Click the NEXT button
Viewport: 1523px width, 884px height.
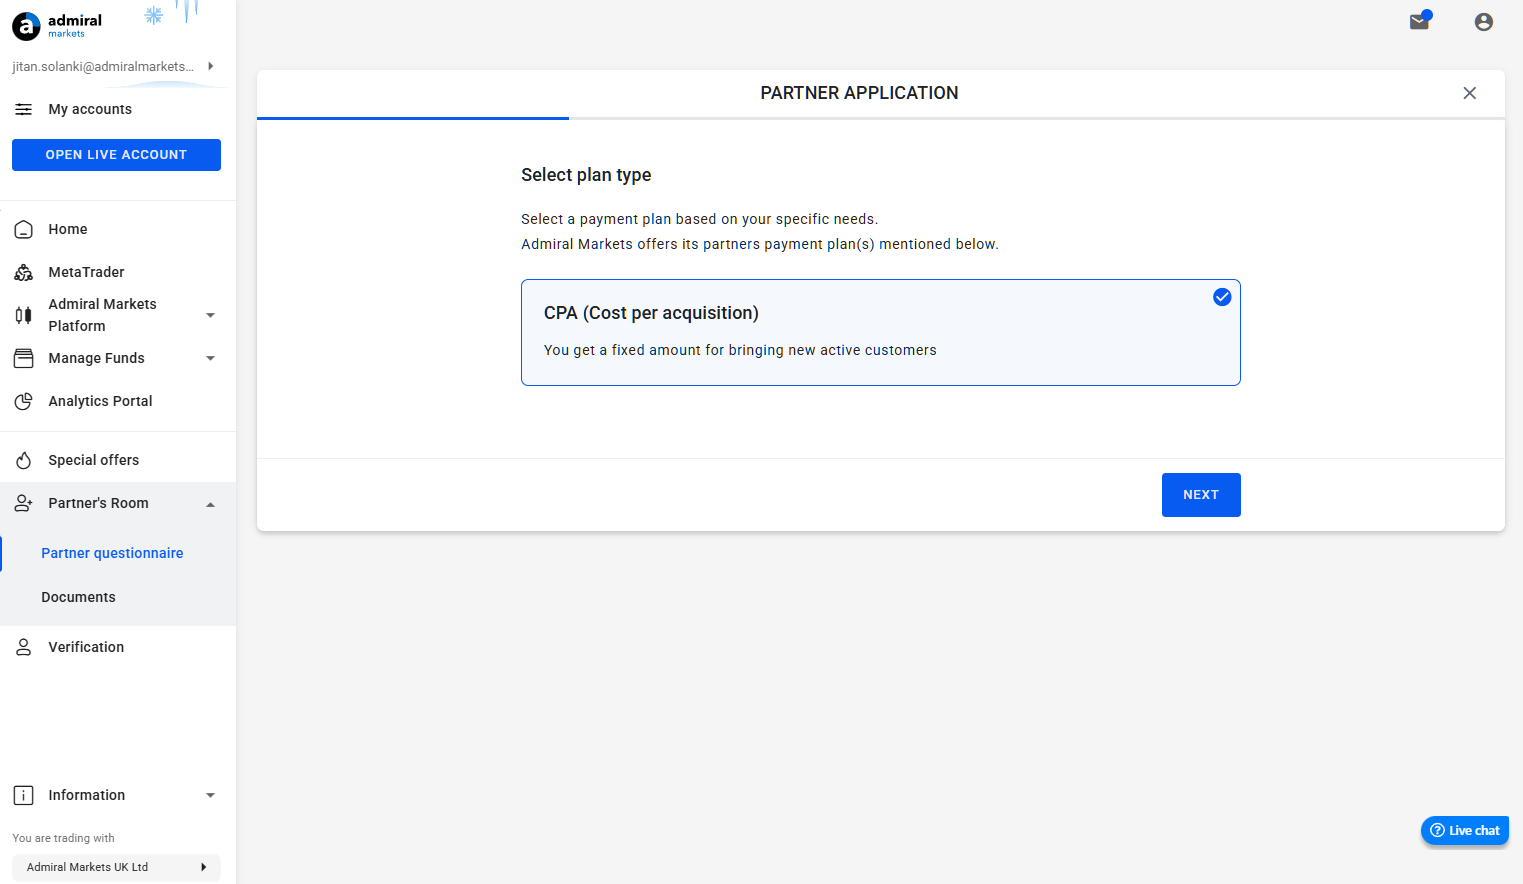click(x=1201, y=495)
